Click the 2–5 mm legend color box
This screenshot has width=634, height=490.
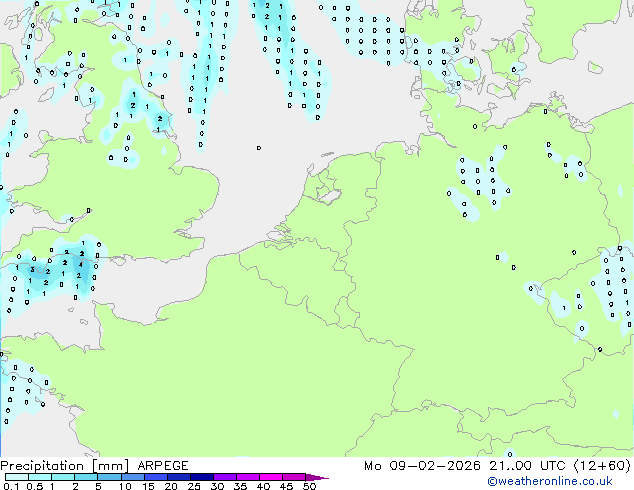pyautogui.click(x=86, y=477)
